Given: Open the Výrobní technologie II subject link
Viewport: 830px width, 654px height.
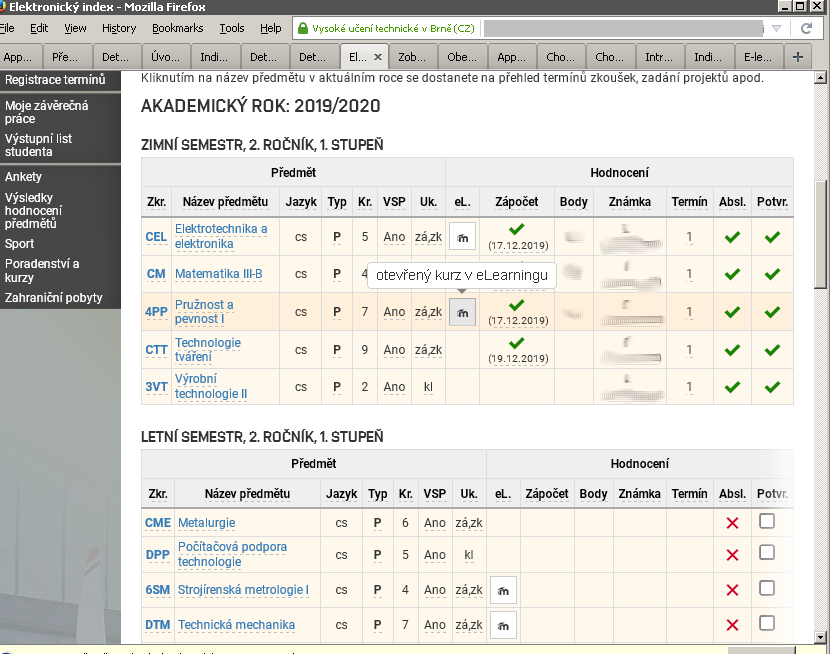Looking at the screenshot, I should pos(211,386).
